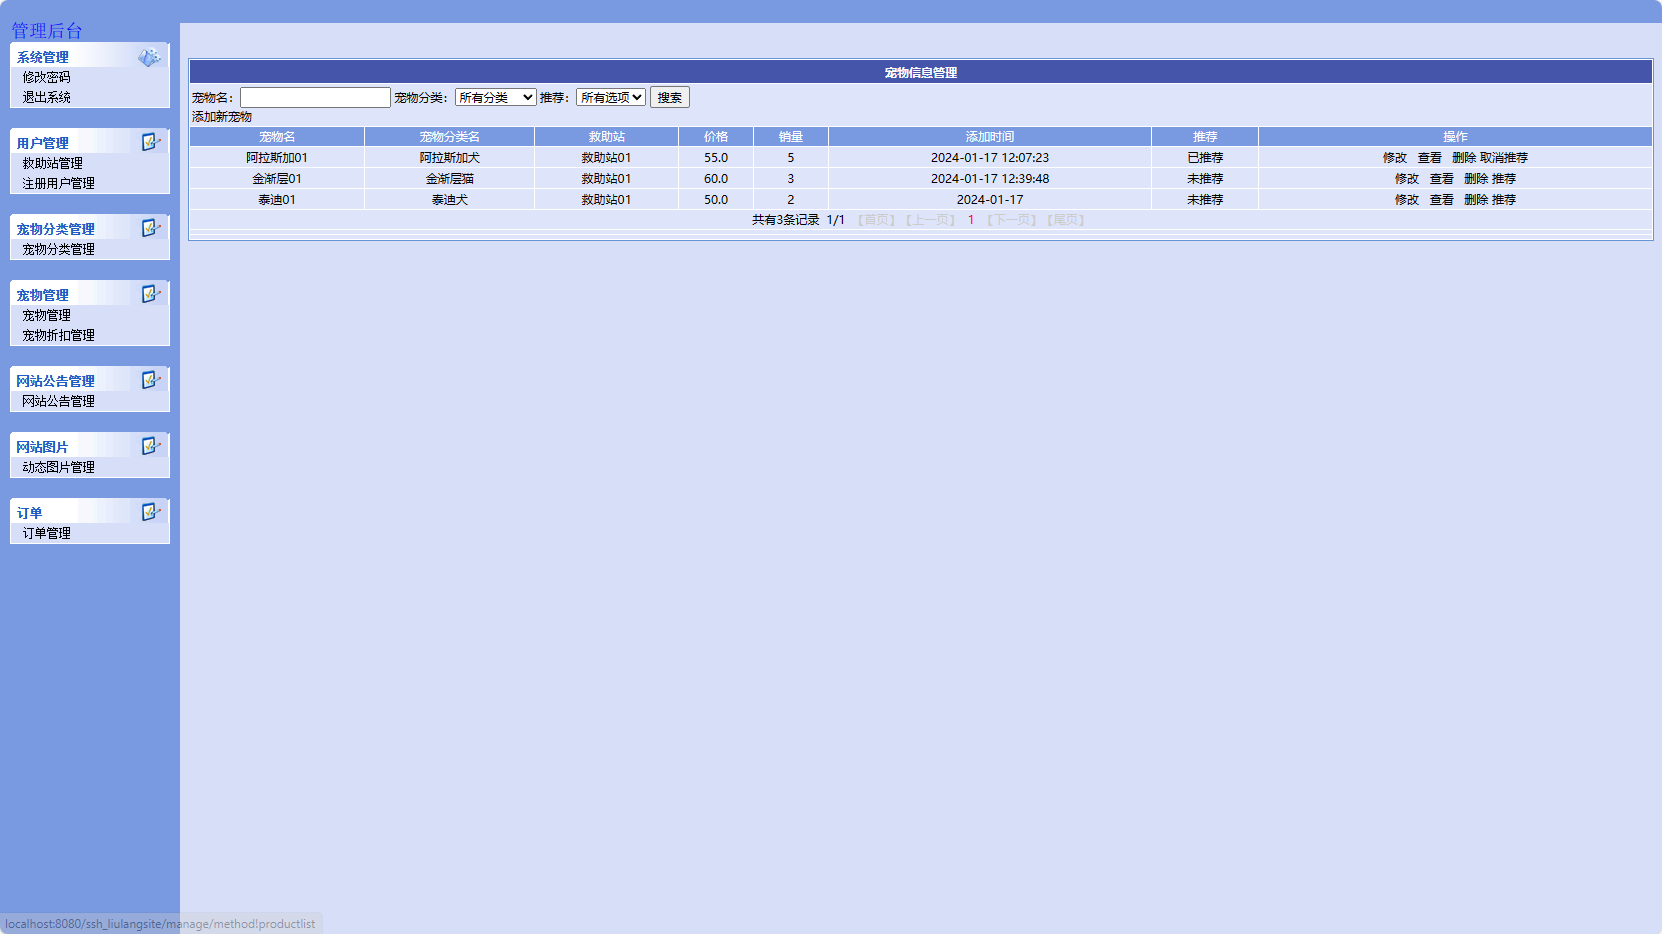
Task: Click 修改 for 金渐层01 row
Action: click(x=1407, y=179)
